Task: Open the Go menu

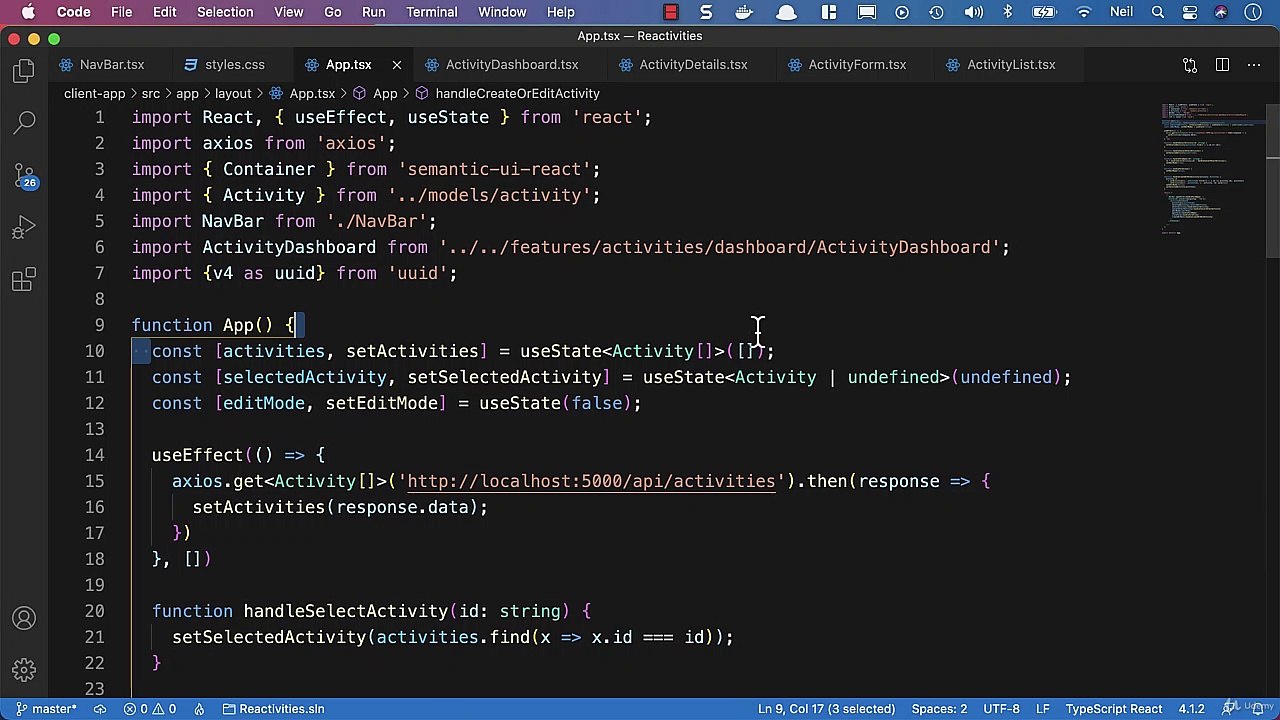Action: click(333, 12)
